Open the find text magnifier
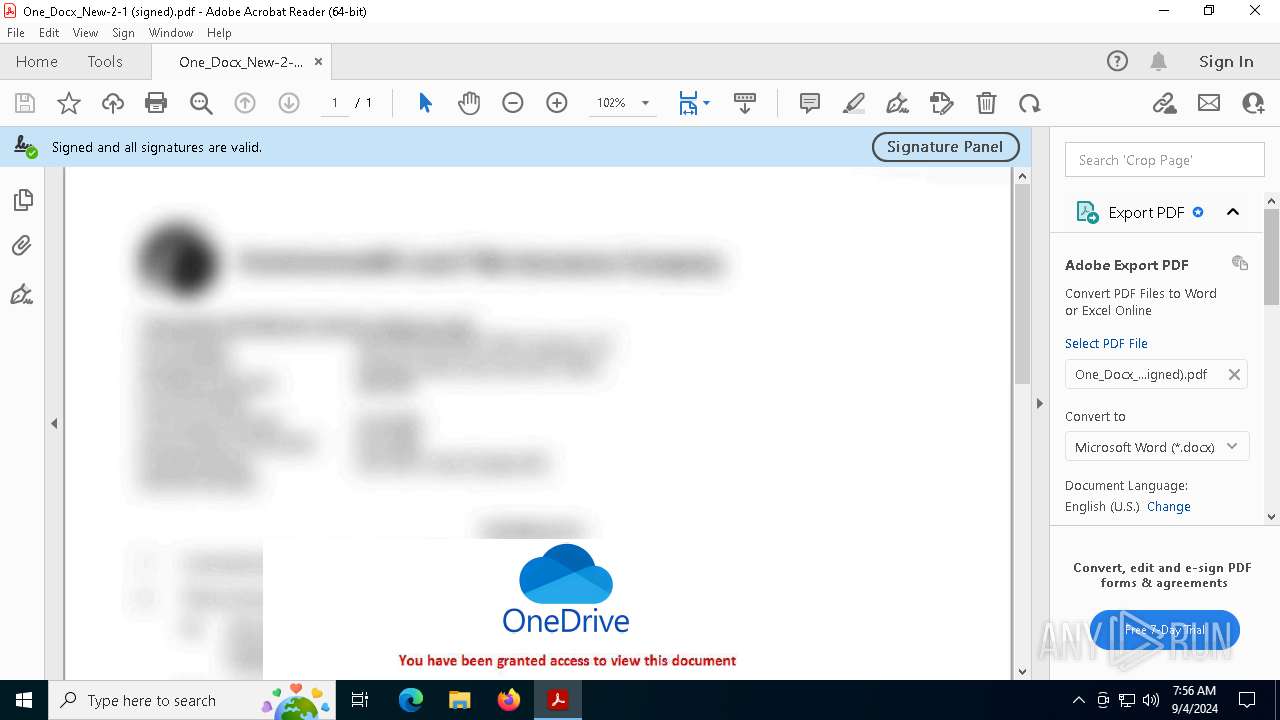The width and height of the screenshot is (1280, 720). pyautogui.click(x=201, y=103)
